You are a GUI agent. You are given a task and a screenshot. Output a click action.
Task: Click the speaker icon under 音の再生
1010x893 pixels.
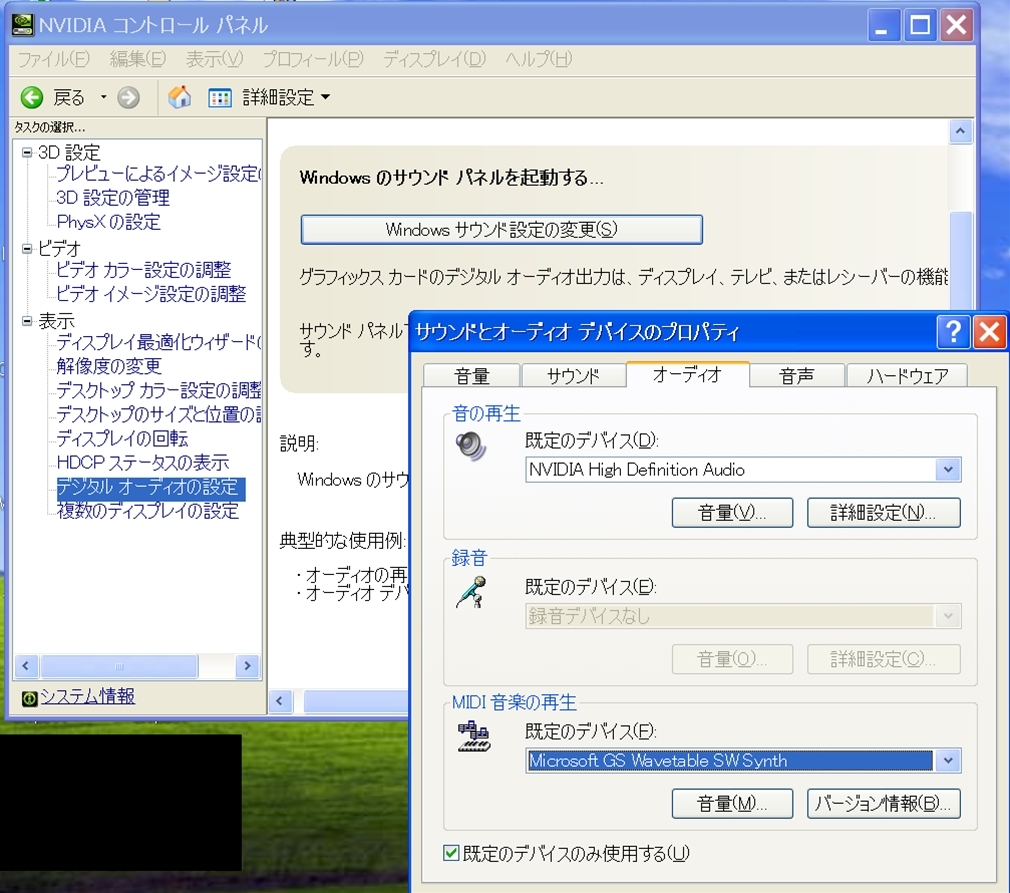(x=471, y=446)
